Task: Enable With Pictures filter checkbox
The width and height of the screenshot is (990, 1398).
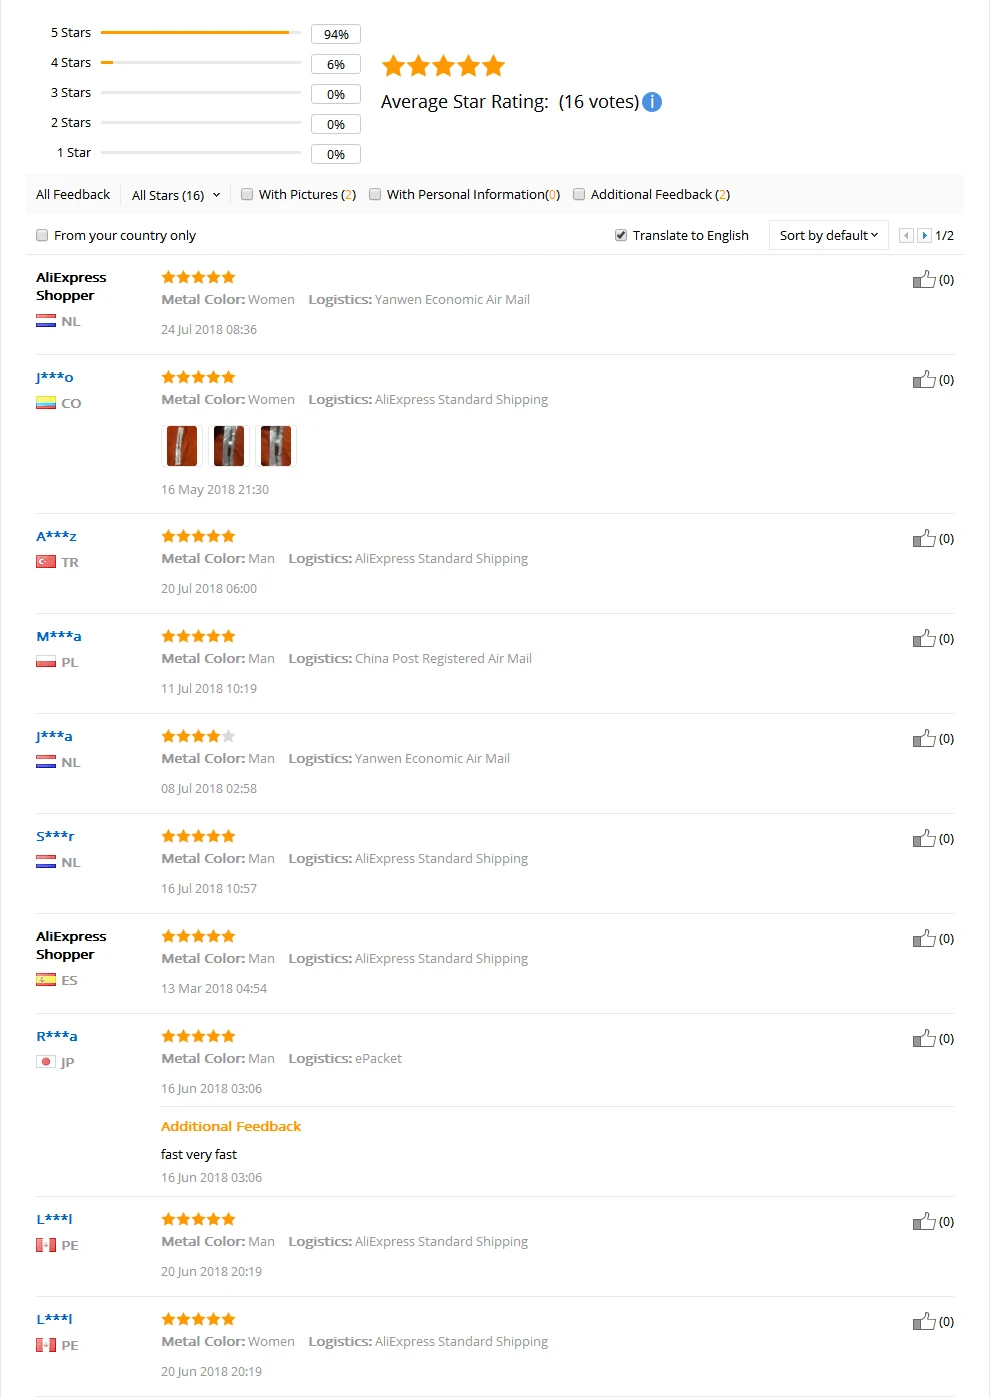Action: 247,195
